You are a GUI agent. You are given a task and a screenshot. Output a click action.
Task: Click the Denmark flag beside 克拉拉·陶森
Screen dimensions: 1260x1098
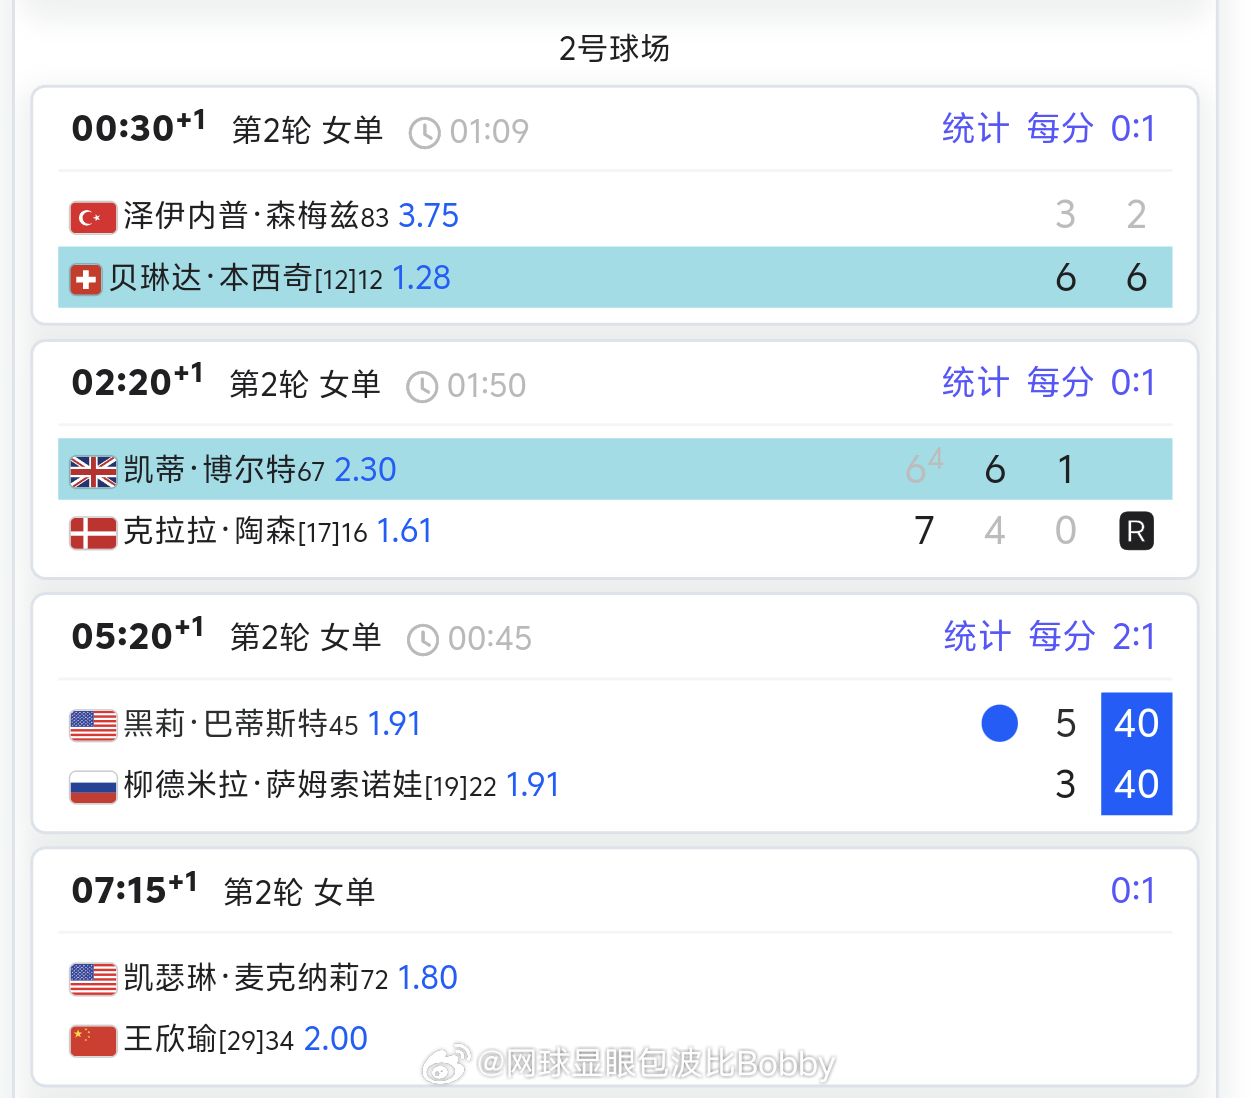(91, 531)
